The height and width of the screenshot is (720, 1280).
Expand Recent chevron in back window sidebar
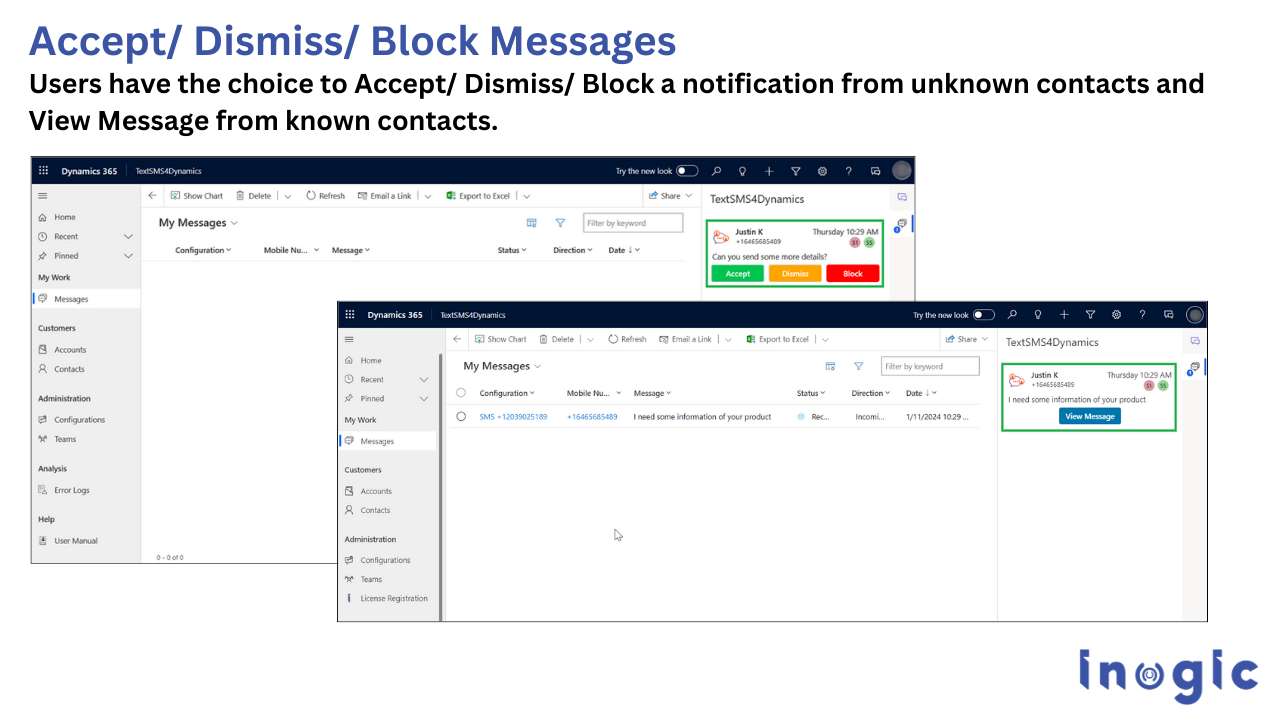point(128,237)
